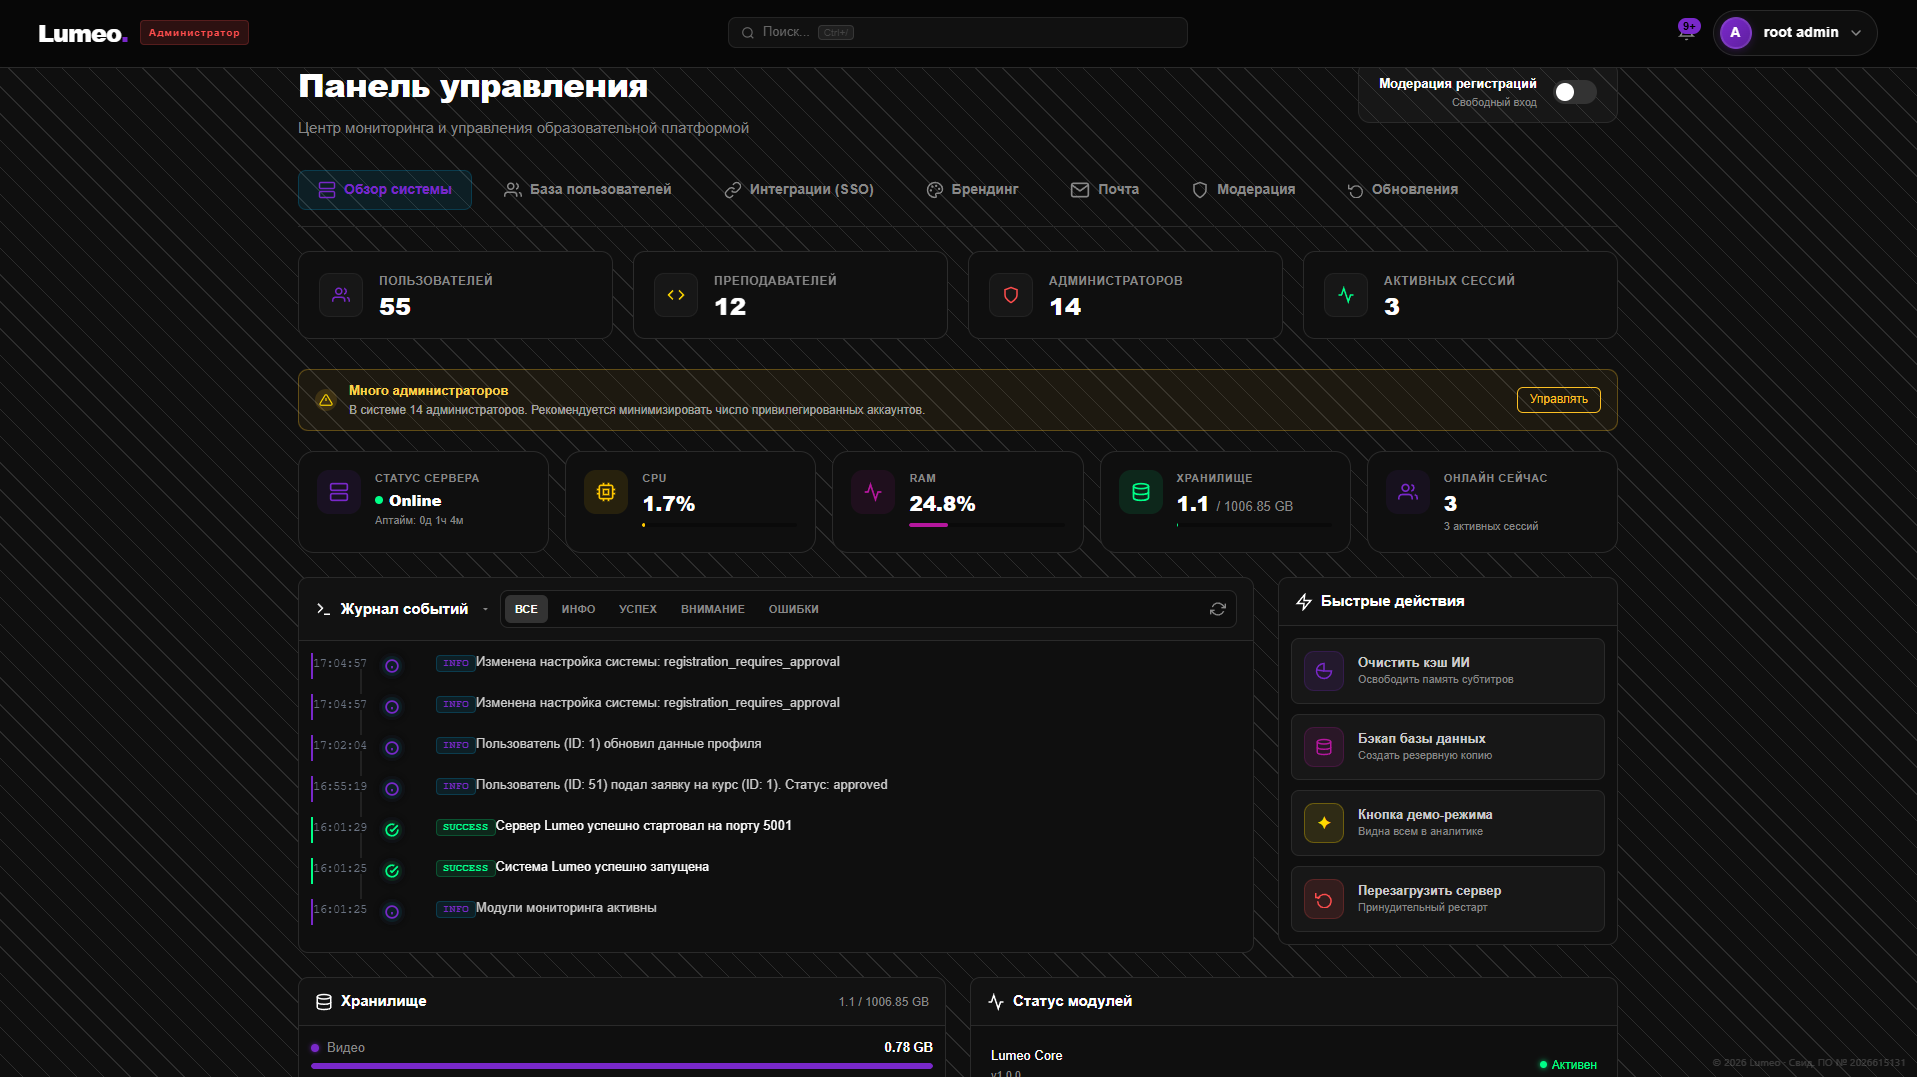Click the restart server icon
This screenshot has height=1077, width=1917.
tap(1324, 899)
